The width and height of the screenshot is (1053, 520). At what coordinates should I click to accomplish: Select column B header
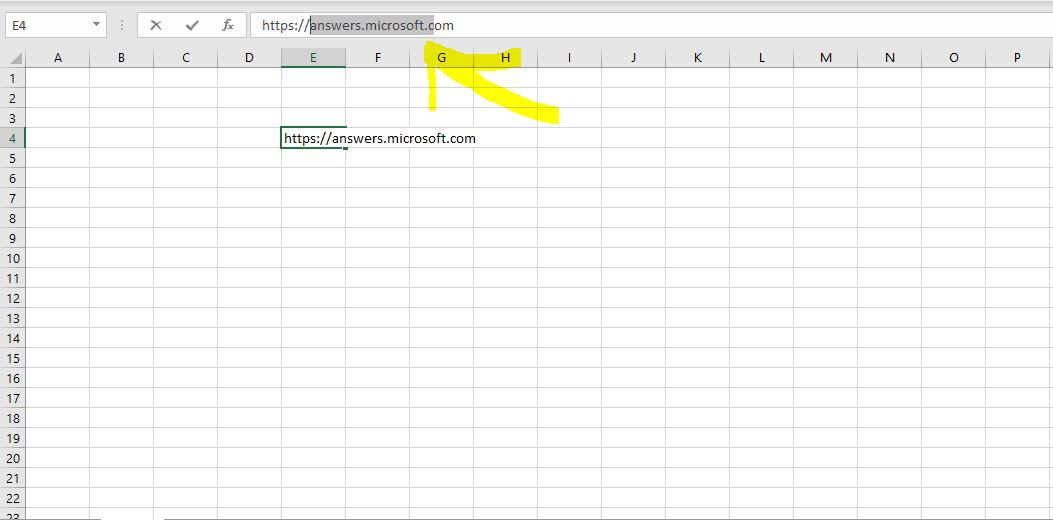(x=122, y=58)
